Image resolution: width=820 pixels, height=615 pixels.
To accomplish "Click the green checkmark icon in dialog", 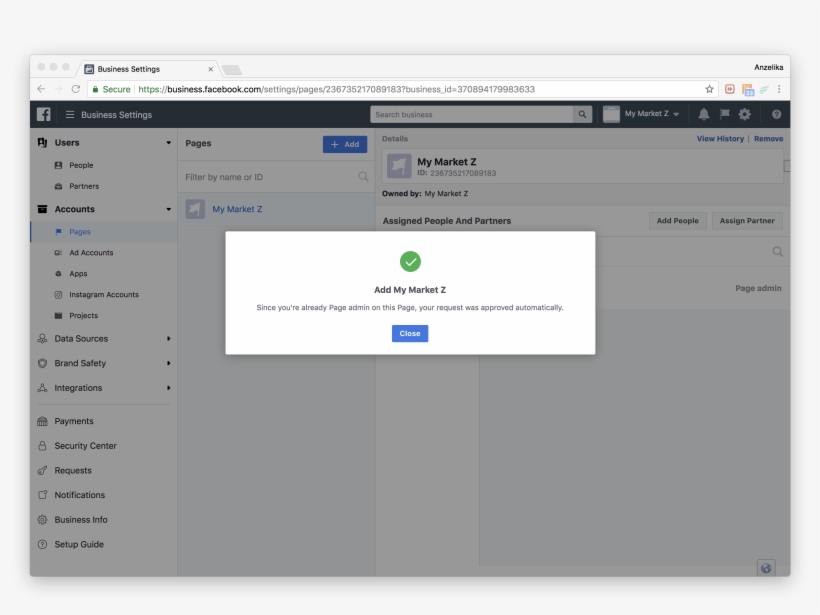I will point(410,261).
